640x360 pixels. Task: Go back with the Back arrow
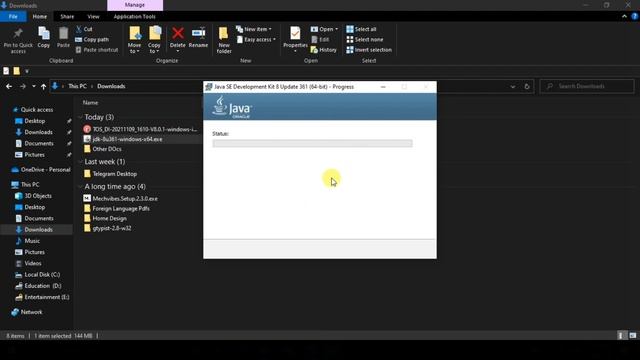pyautogui.click(x=9, y=86)
